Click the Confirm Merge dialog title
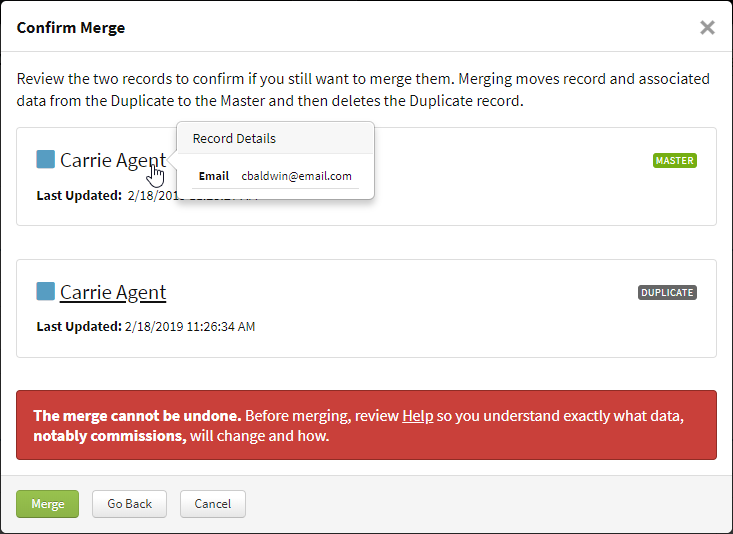 click(x=71, y=28)
